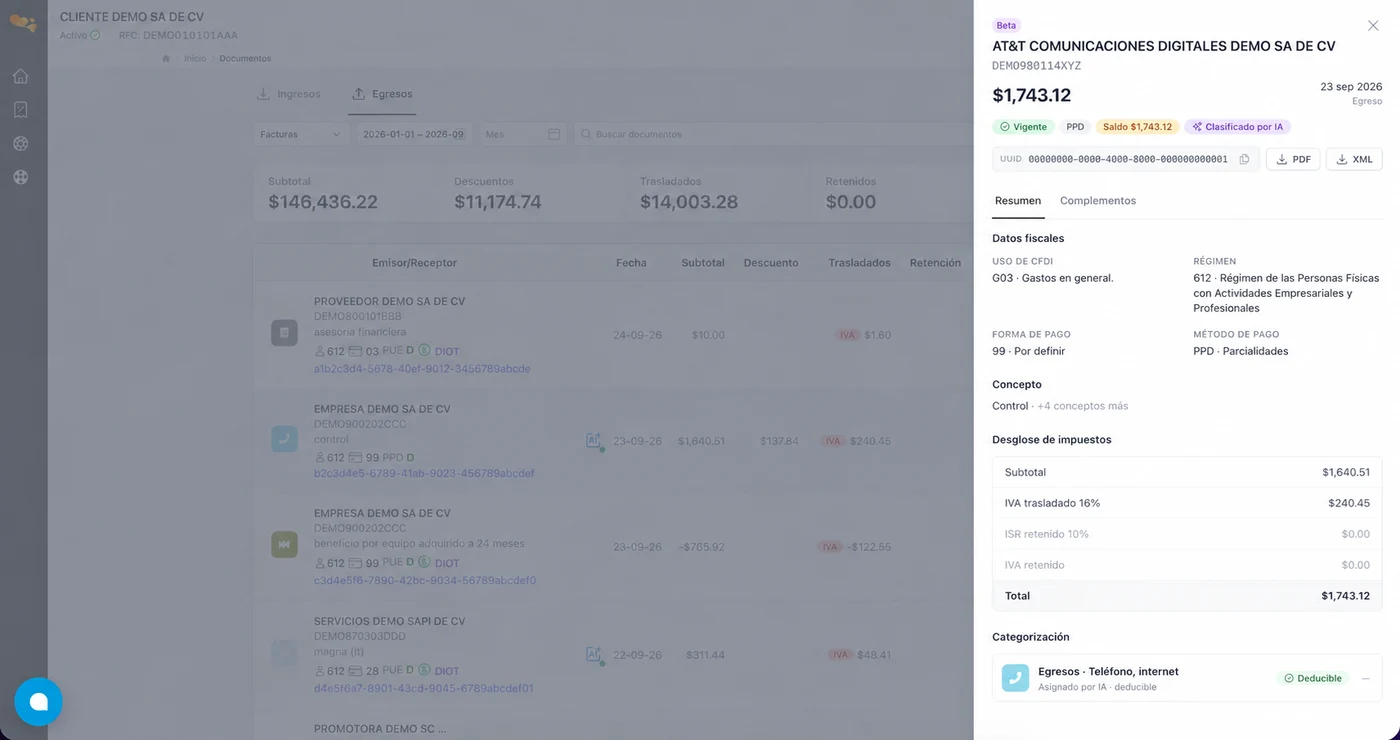Open the bookmark document icon in left sidebar
This screenshot has width=1400, height=740.
tap(20, 110)
